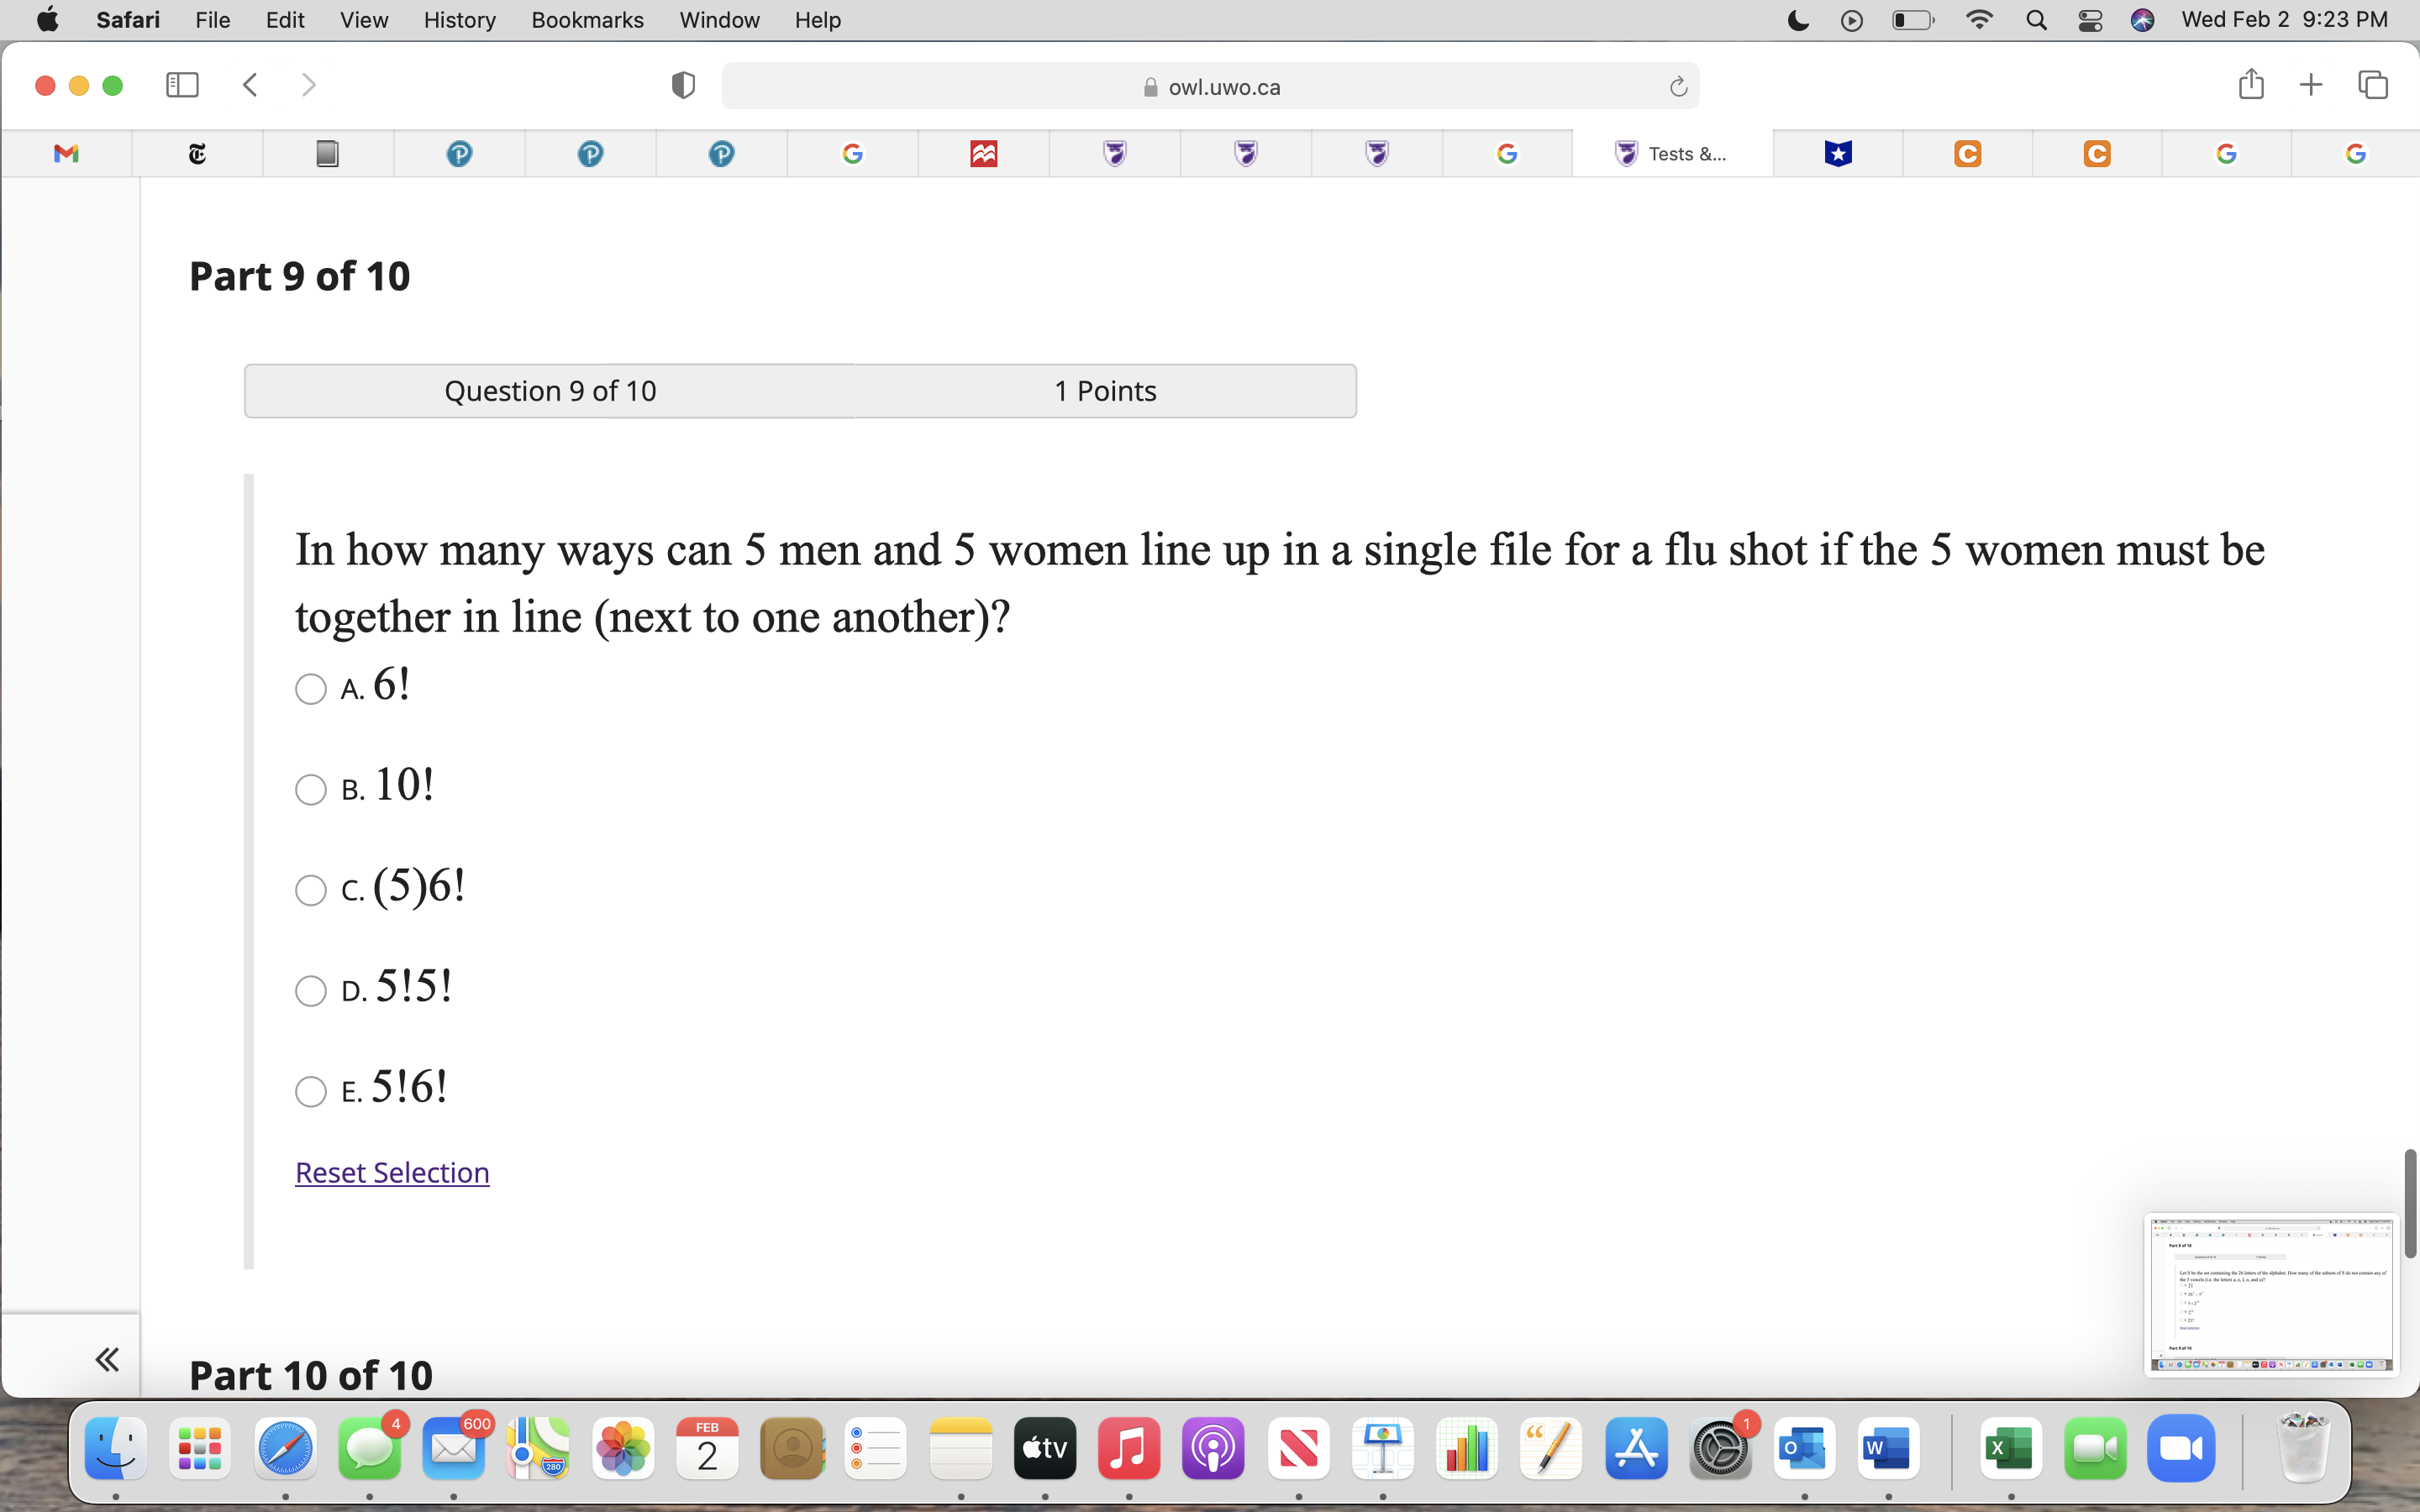Open a new tab with the plus icon
The width and height of the screenshot is (2420, 1512).
tap(2311, 85)
